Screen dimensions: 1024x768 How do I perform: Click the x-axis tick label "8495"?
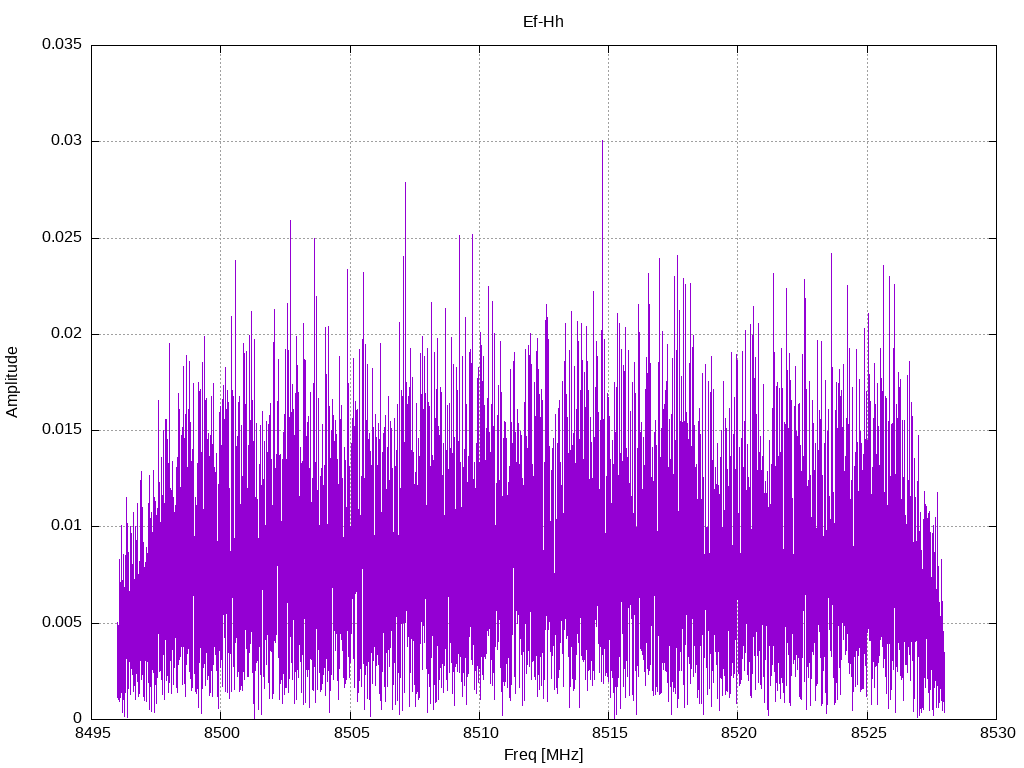point(92,733)
